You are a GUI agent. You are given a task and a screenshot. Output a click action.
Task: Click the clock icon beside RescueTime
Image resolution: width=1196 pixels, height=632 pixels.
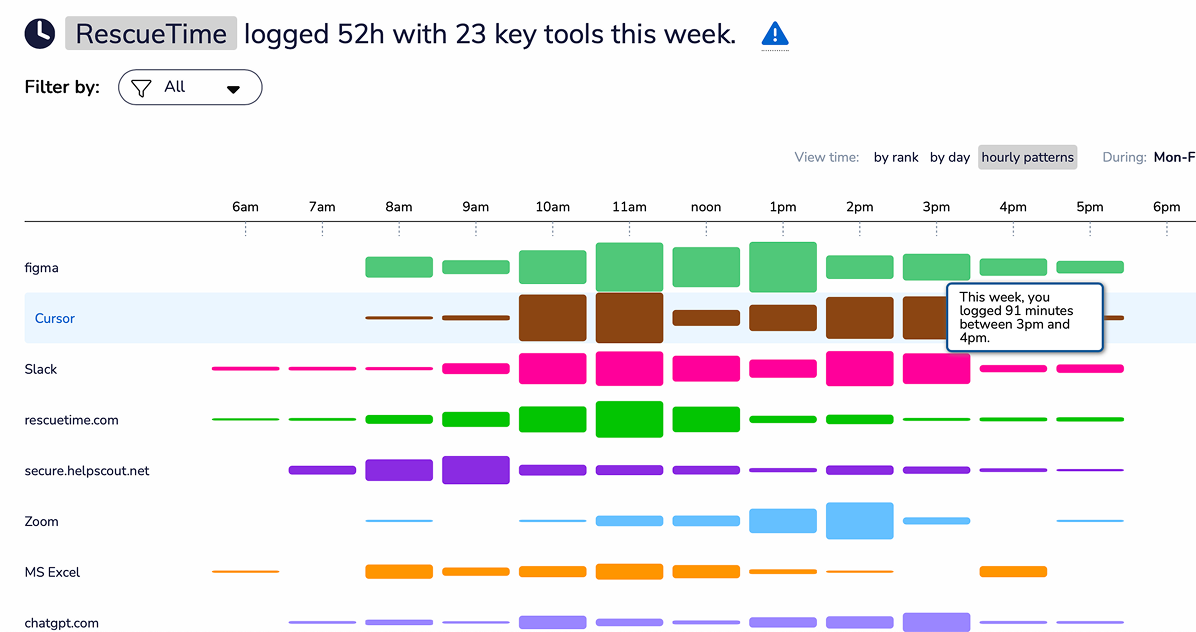[39, 33]
